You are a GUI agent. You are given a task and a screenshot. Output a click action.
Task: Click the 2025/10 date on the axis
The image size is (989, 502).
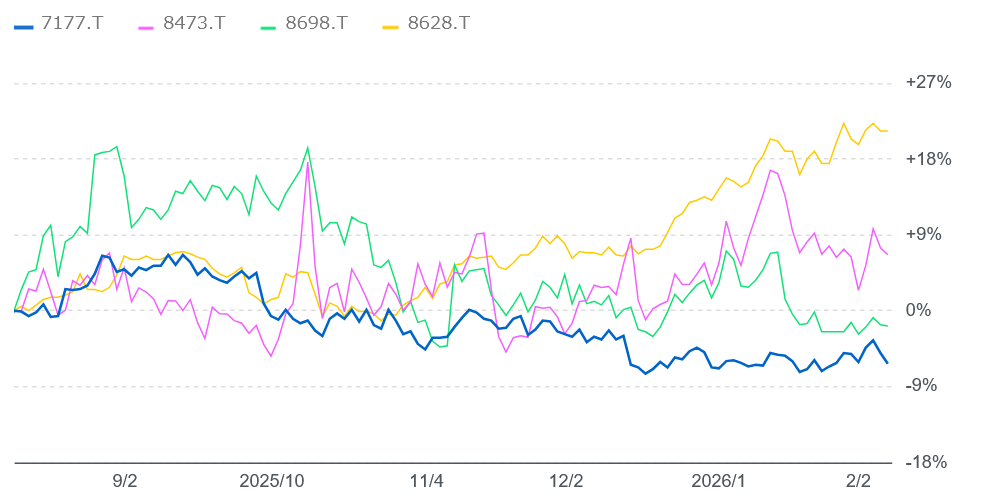(272, 481)
